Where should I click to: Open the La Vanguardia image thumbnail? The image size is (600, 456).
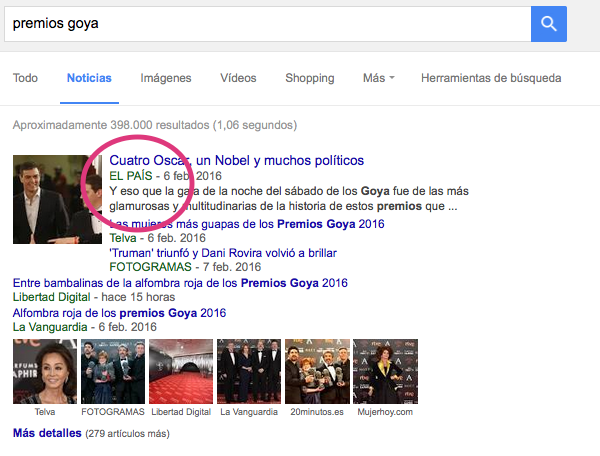coord(249,371)
